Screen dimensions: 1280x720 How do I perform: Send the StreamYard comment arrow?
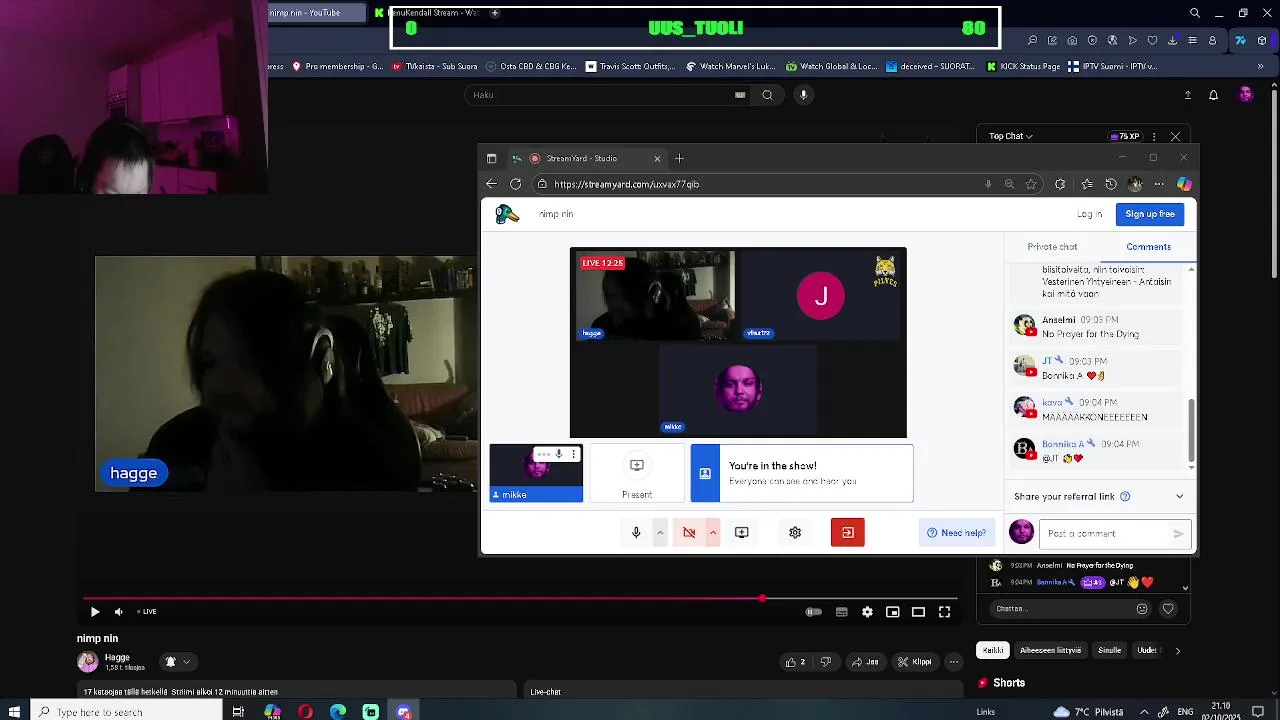[x=1179, y=534]
